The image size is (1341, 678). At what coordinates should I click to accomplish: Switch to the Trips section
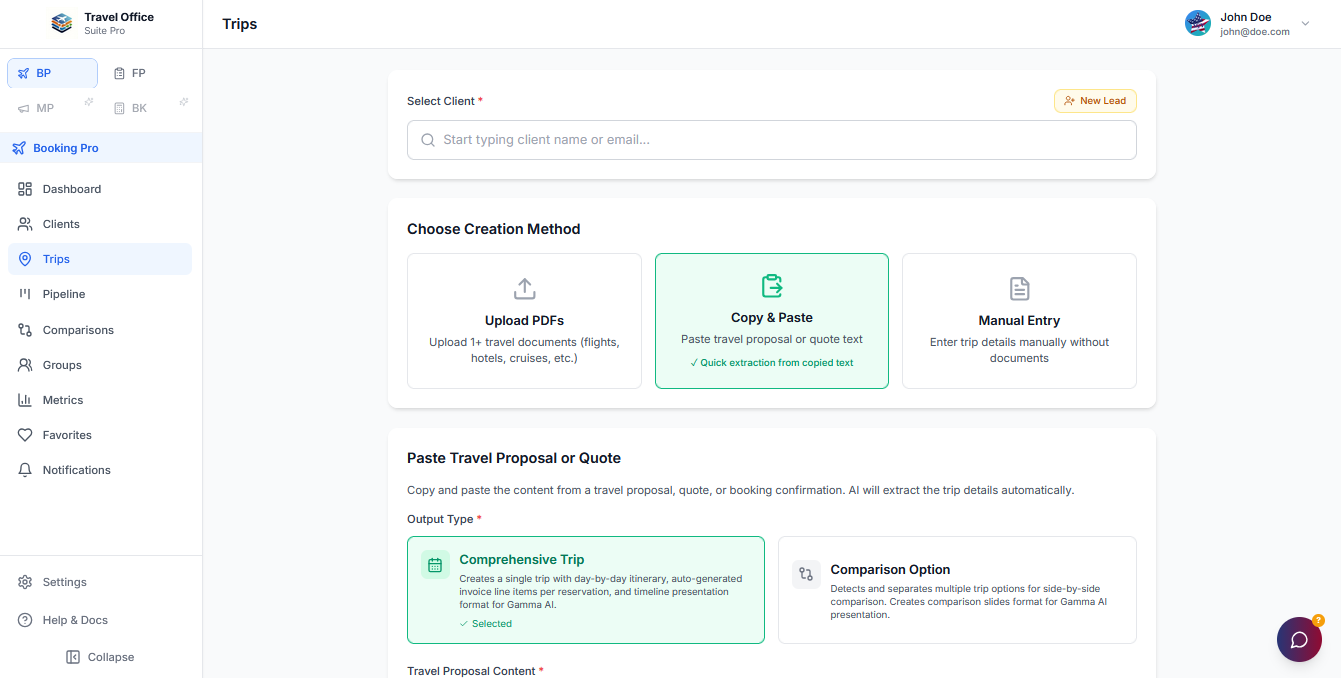[x=58, y=258]
